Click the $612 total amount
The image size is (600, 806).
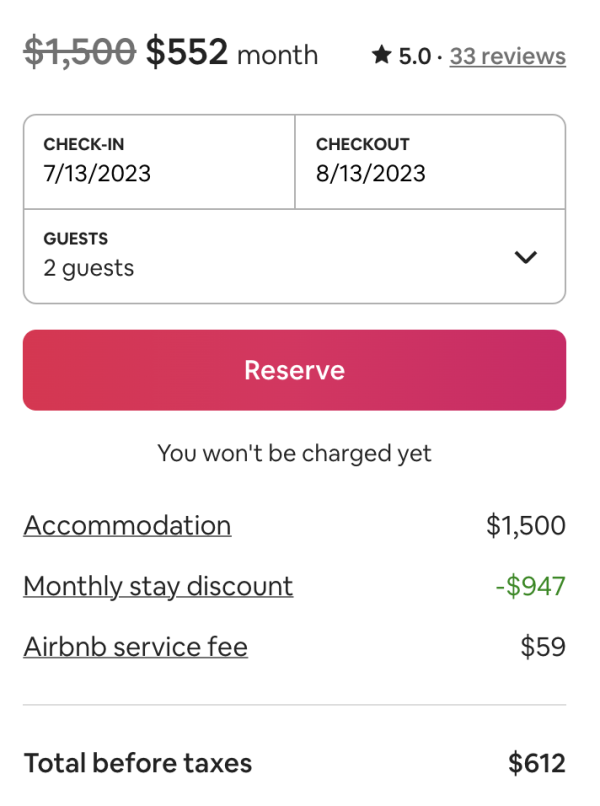click(x=537, y=764)
